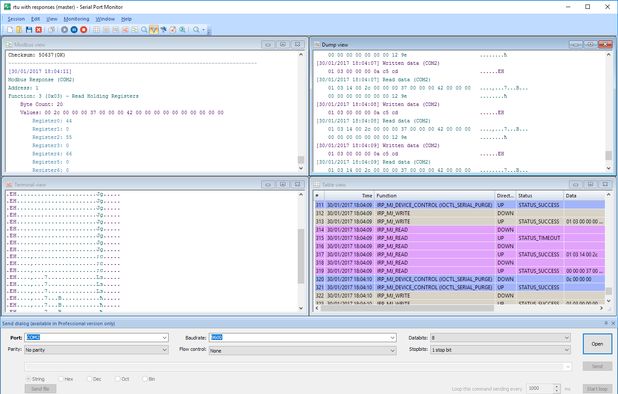This screenshot has width=618, height=394.
Task: Click the Dump view vertical scrollbar
Action: click(x=609, y=112)
